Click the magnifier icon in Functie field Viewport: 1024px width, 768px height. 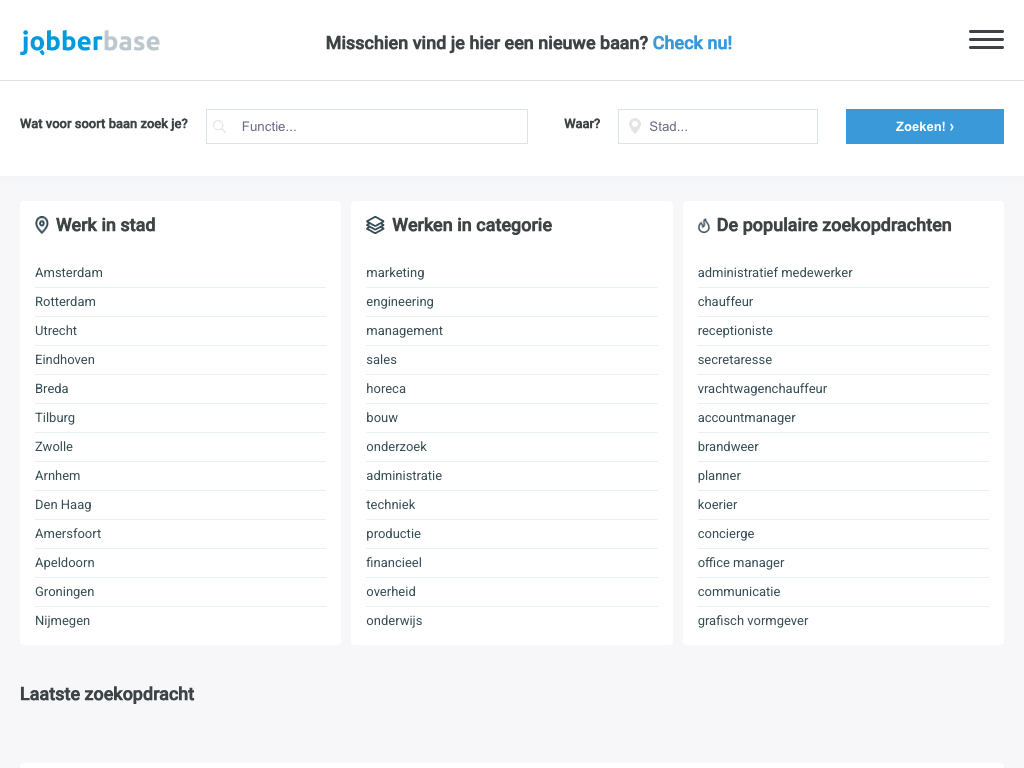coord(220,127)
